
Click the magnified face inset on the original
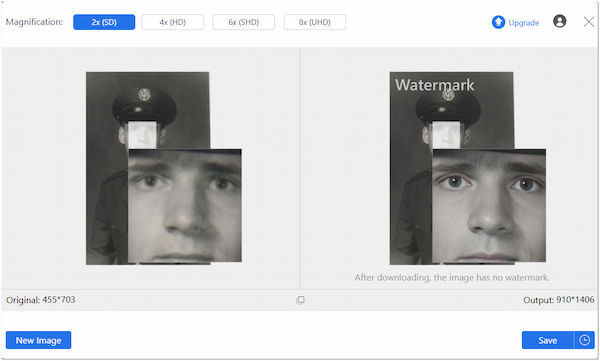click(185, 206)
